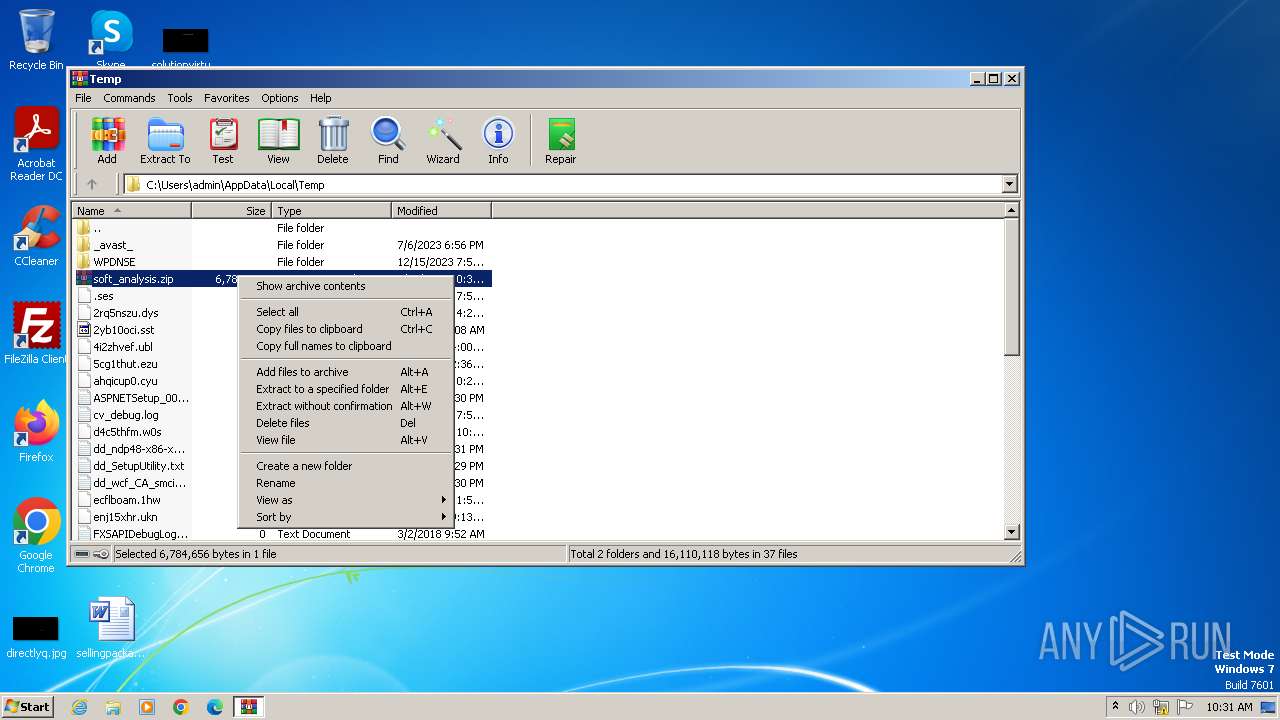1280x720 pixels.
Task: Open Internet Explorer in taskbar
Action: pos(79,707)
